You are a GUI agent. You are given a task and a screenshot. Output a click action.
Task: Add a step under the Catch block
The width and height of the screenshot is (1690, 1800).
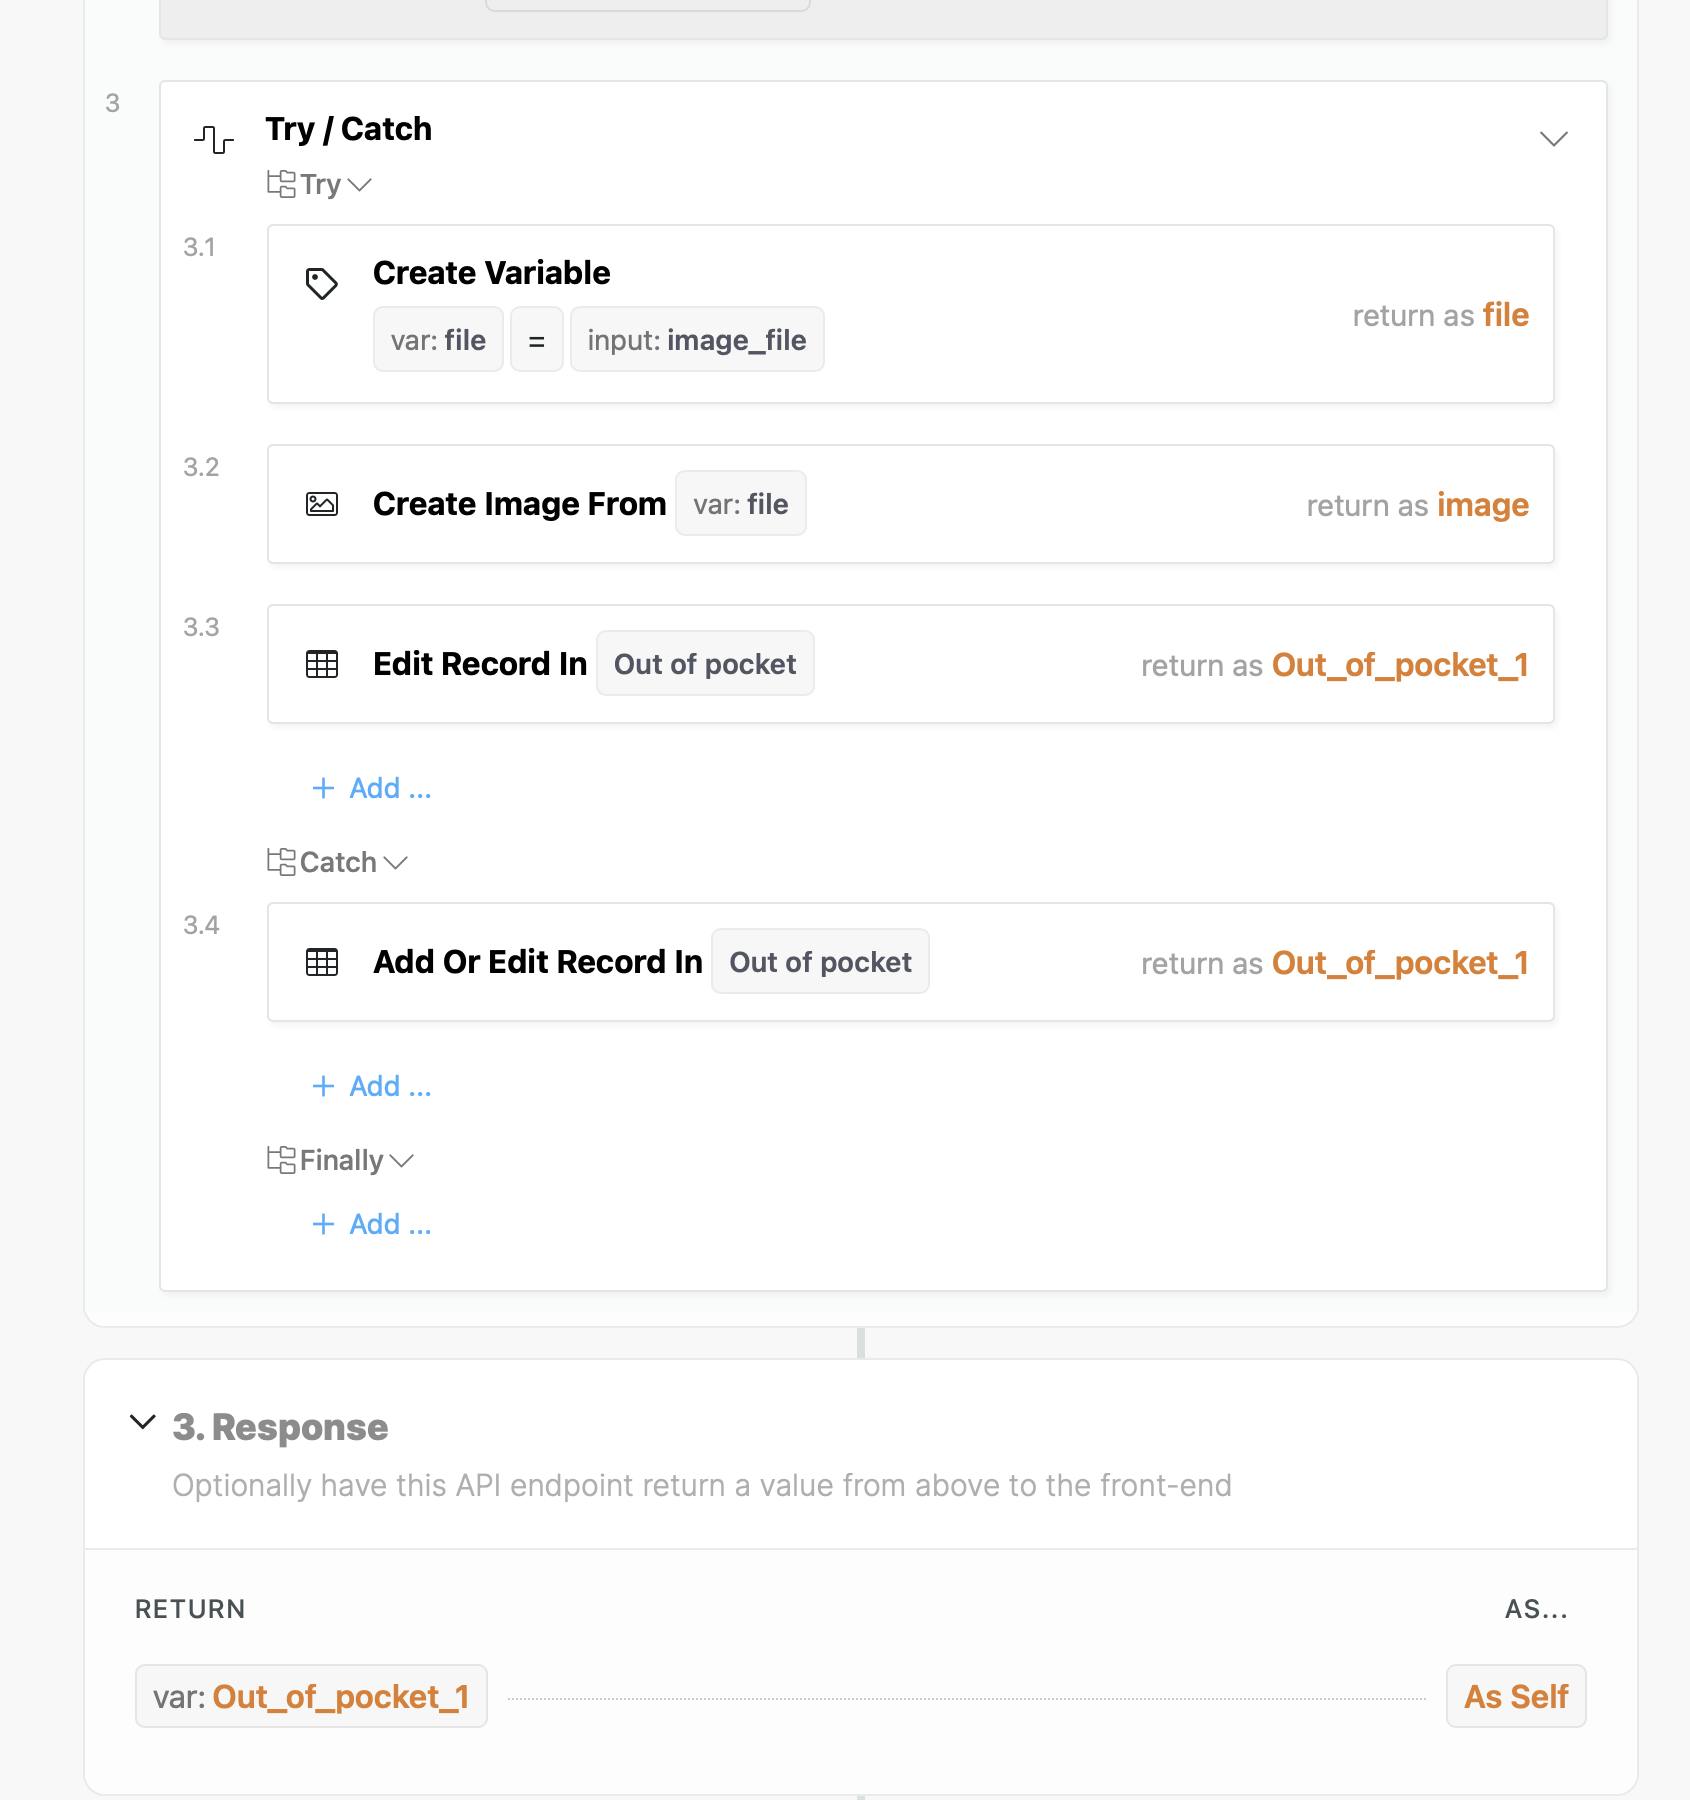click(x=371, y=1086)
